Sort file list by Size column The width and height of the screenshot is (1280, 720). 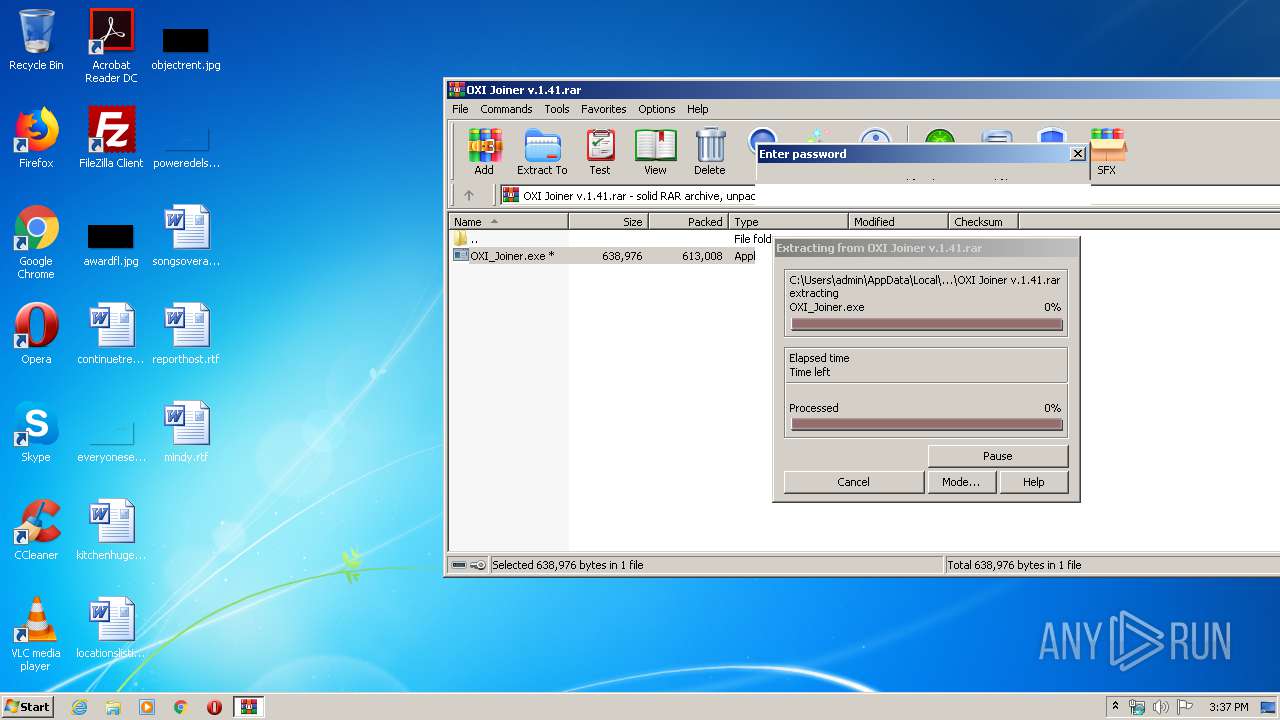tap(609, 222)
